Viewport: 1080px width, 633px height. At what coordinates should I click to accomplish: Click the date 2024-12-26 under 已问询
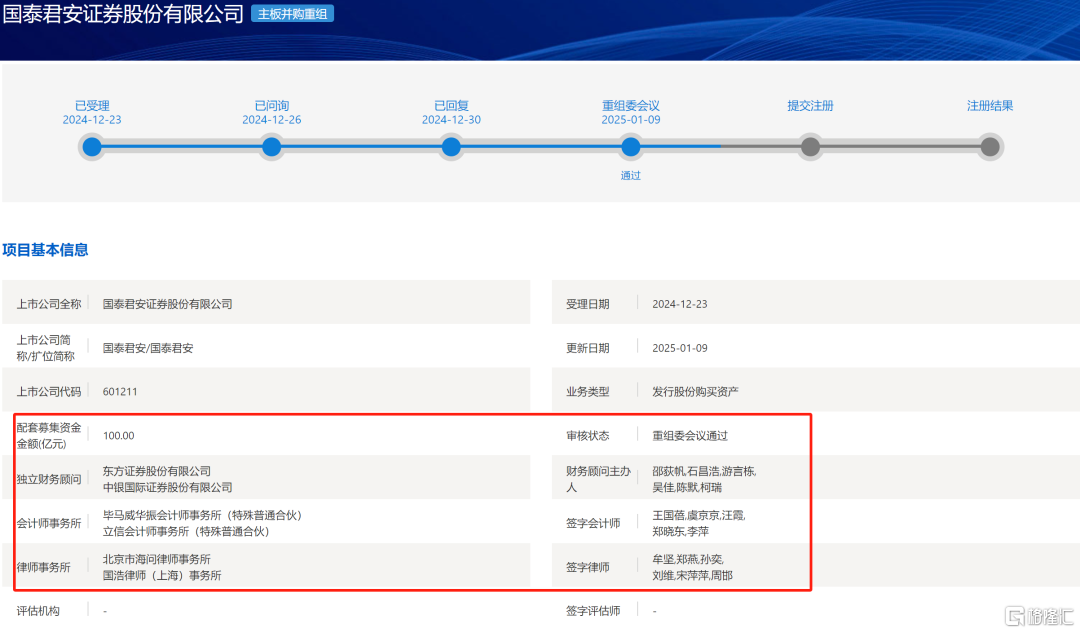tap(271, 120)
